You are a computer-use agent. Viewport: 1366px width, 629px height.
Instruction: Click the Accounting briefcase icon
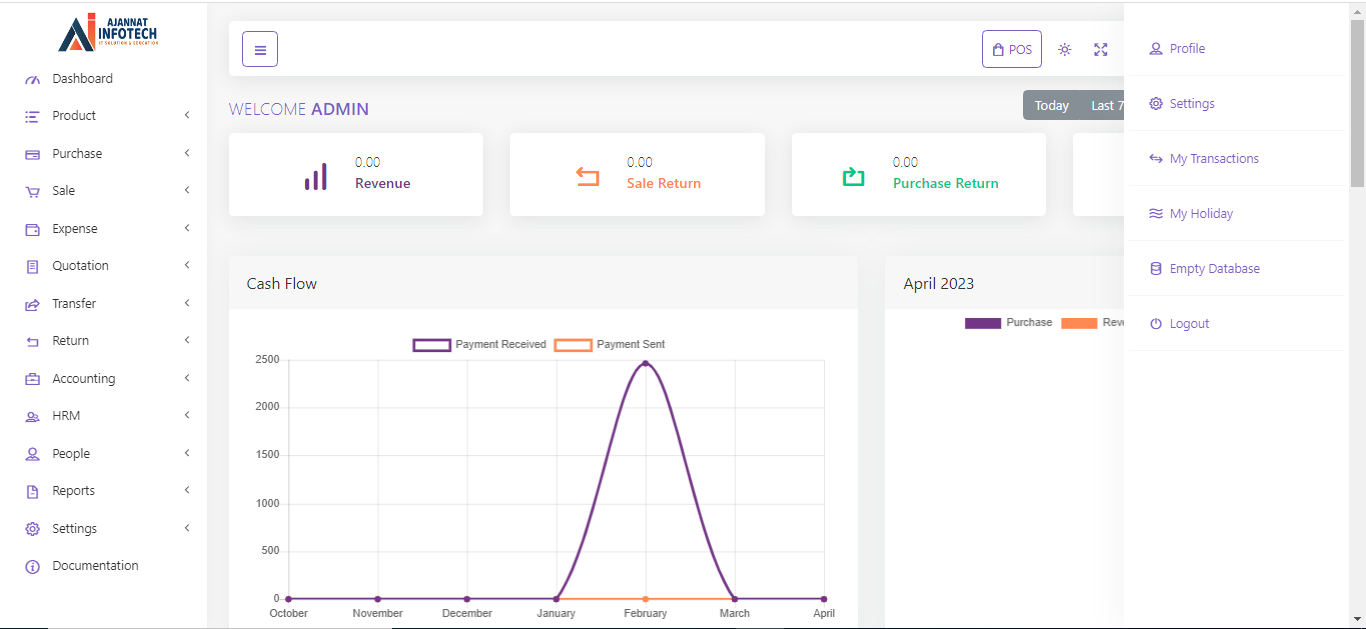[x=32, y=379]
